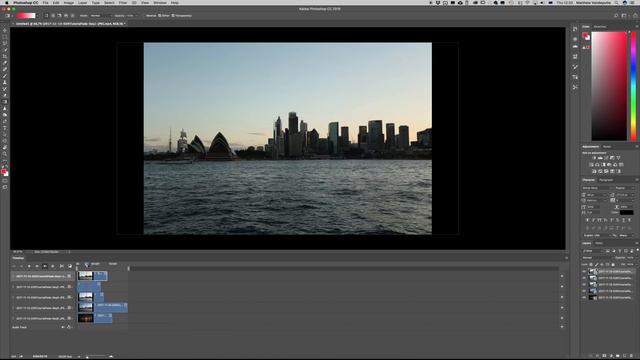Toggle visibility of second layer
640x360 pixels.
point(584,278)
